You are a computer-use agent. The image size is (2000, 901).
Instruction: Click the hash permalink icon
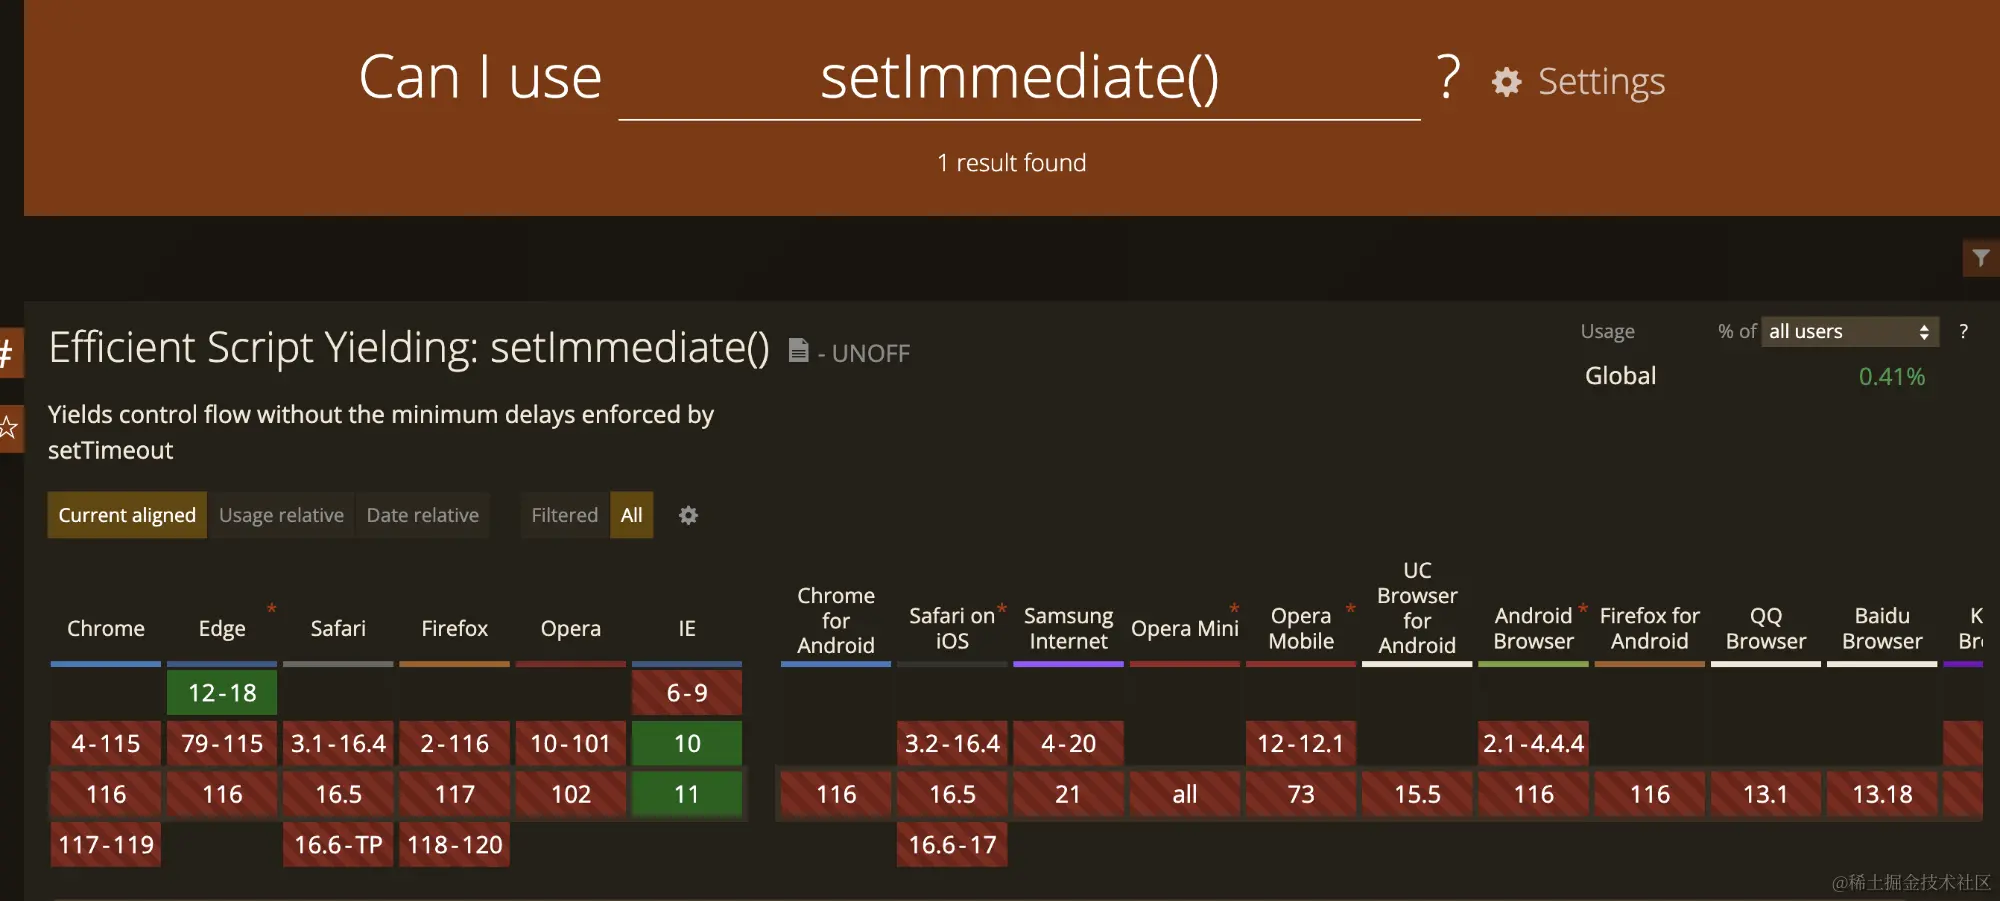pos(8,352)
